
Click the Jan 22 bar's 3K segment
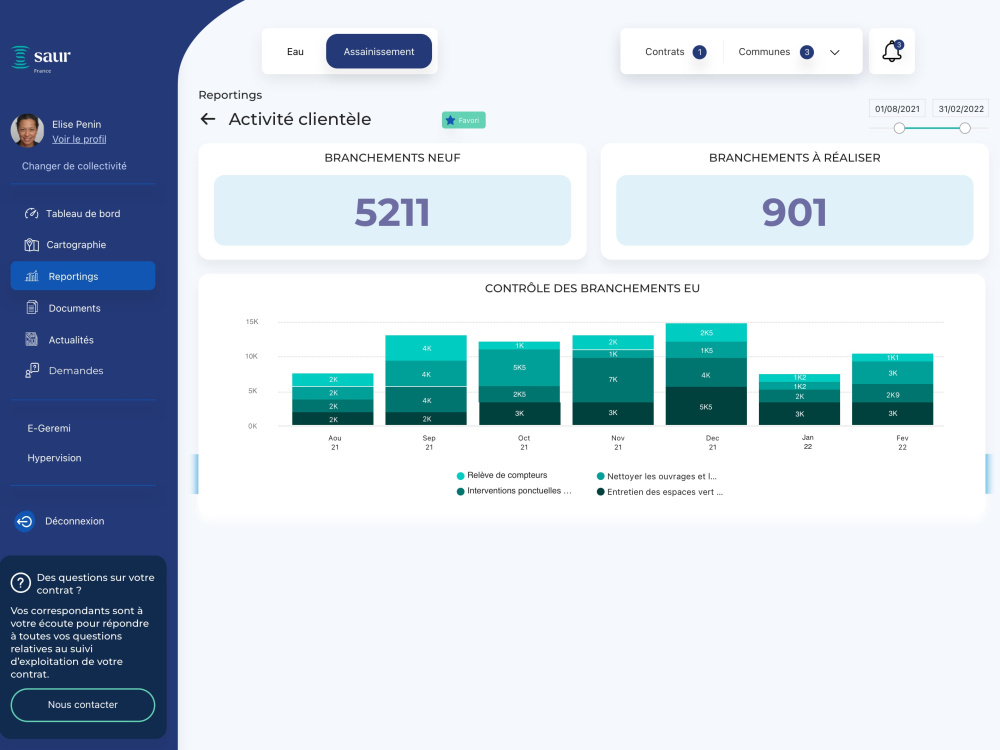800,414
